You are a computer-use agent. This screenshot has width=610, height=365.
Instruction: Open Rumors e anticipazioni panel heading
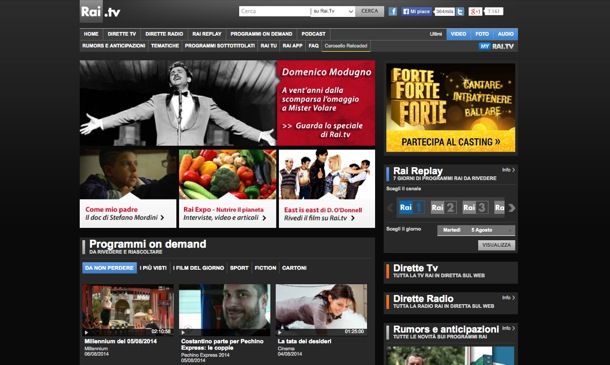click(x=446, y=330)
